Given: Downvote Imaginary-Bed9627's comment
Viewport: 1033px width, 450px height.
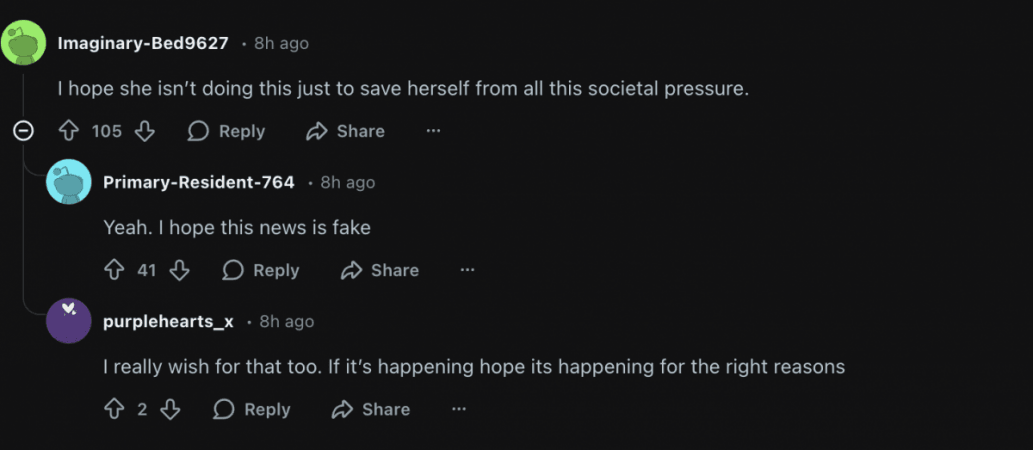Looking at the screenshot, I should [x=144, y=131].
